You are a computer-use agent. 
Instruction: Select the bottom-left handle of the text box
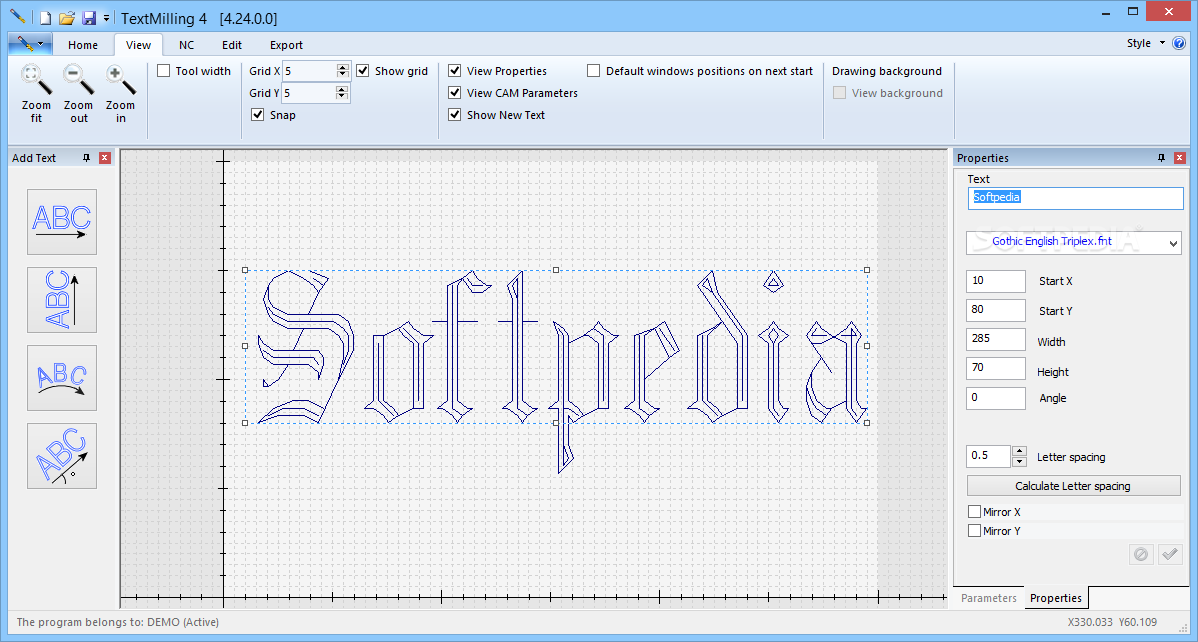245,423
